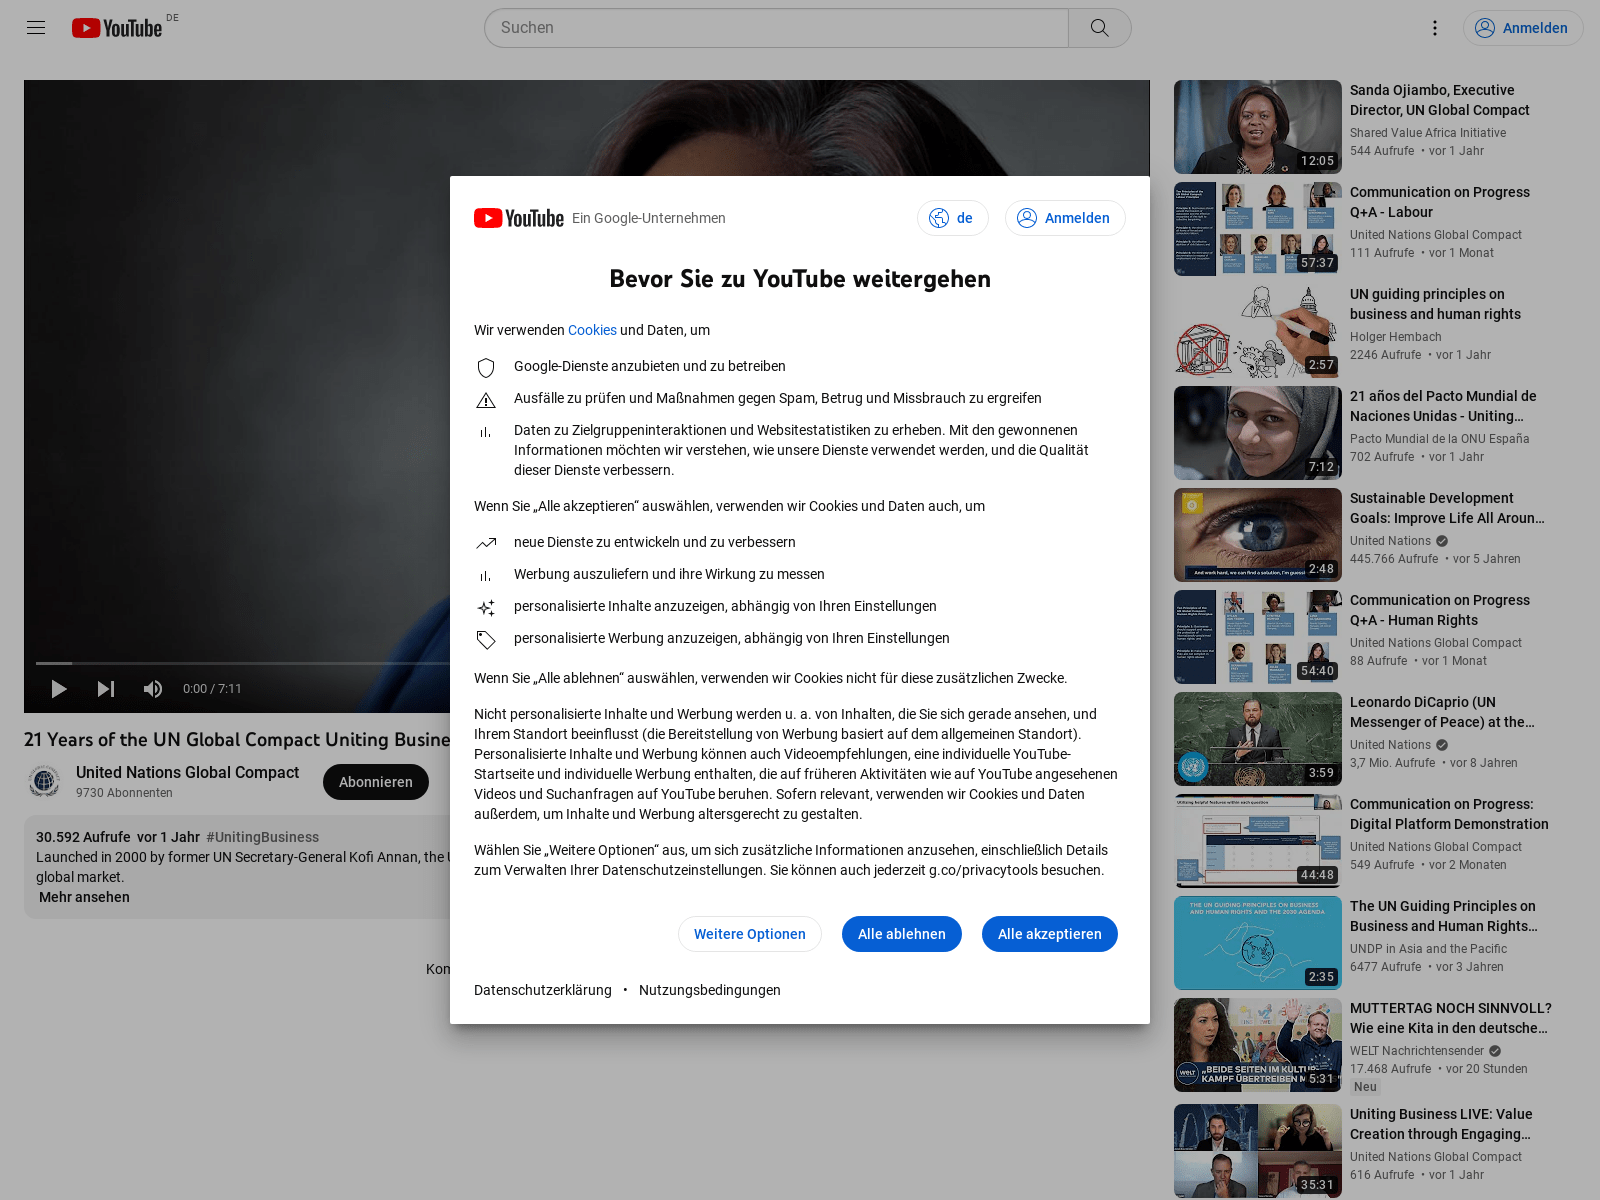Screen dimensions: 1600x1200
Task: Click channel name 'Shared Value Africa Initiative'
Action: point(1428,133)
